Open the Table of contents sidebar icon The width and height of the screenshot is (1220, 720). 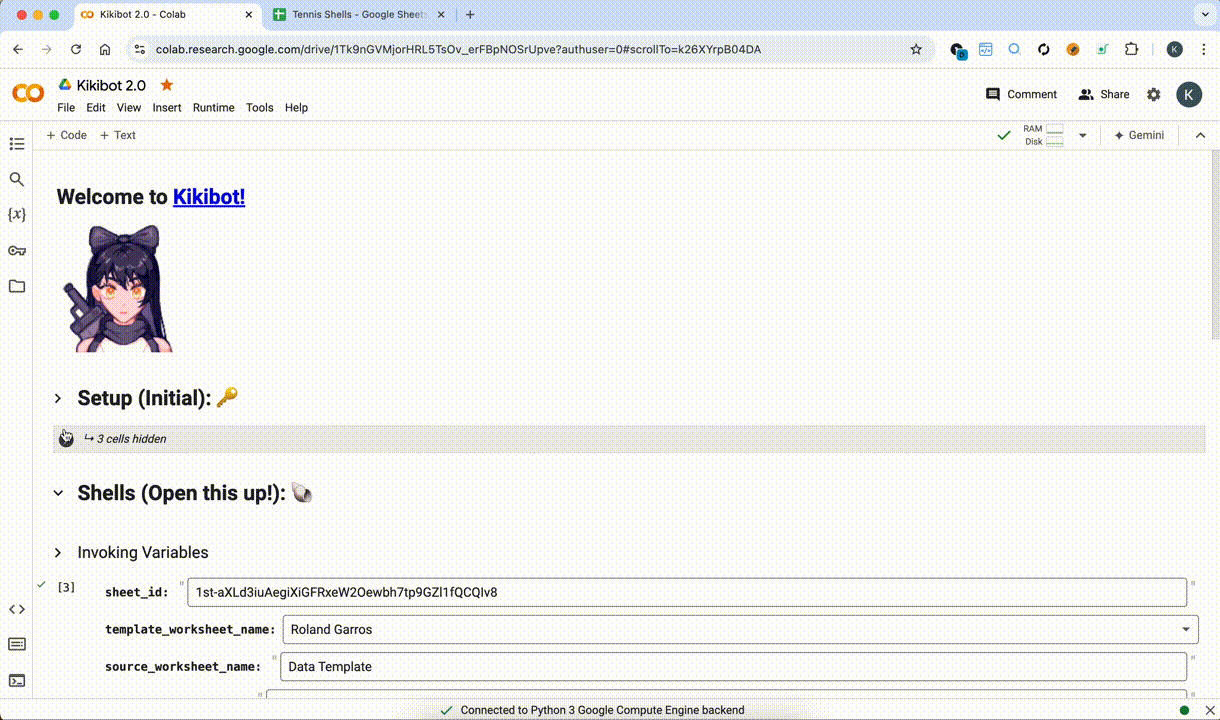[16, 144]
